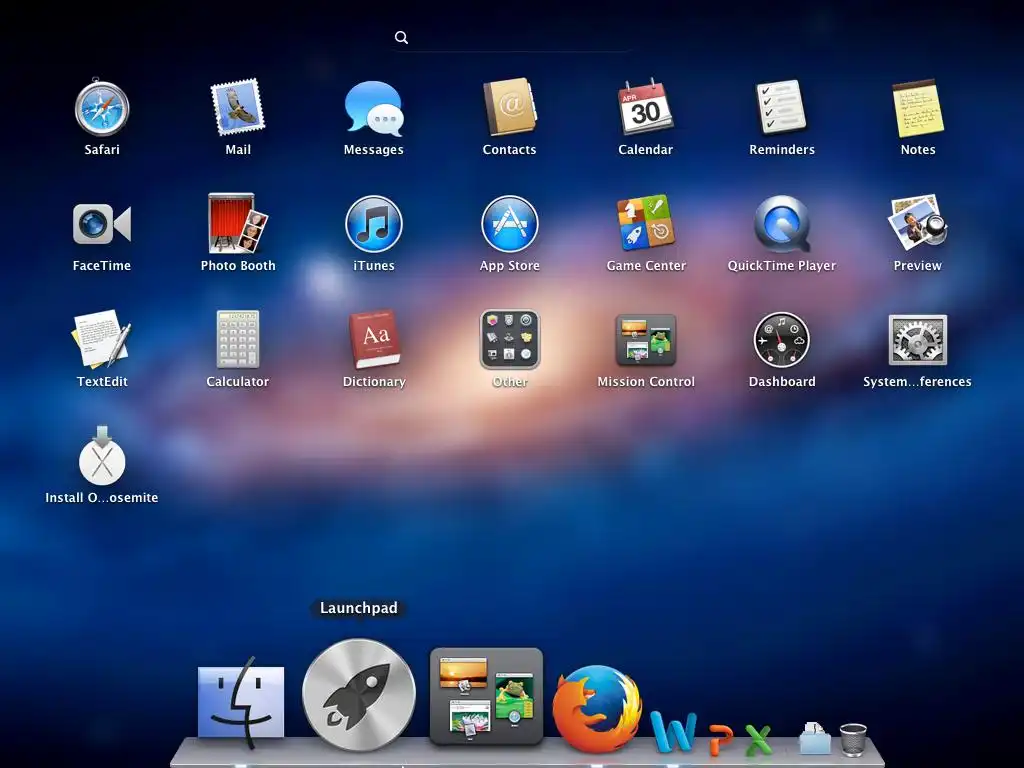
Task: Launch Calculator
Action: point(238,340)
